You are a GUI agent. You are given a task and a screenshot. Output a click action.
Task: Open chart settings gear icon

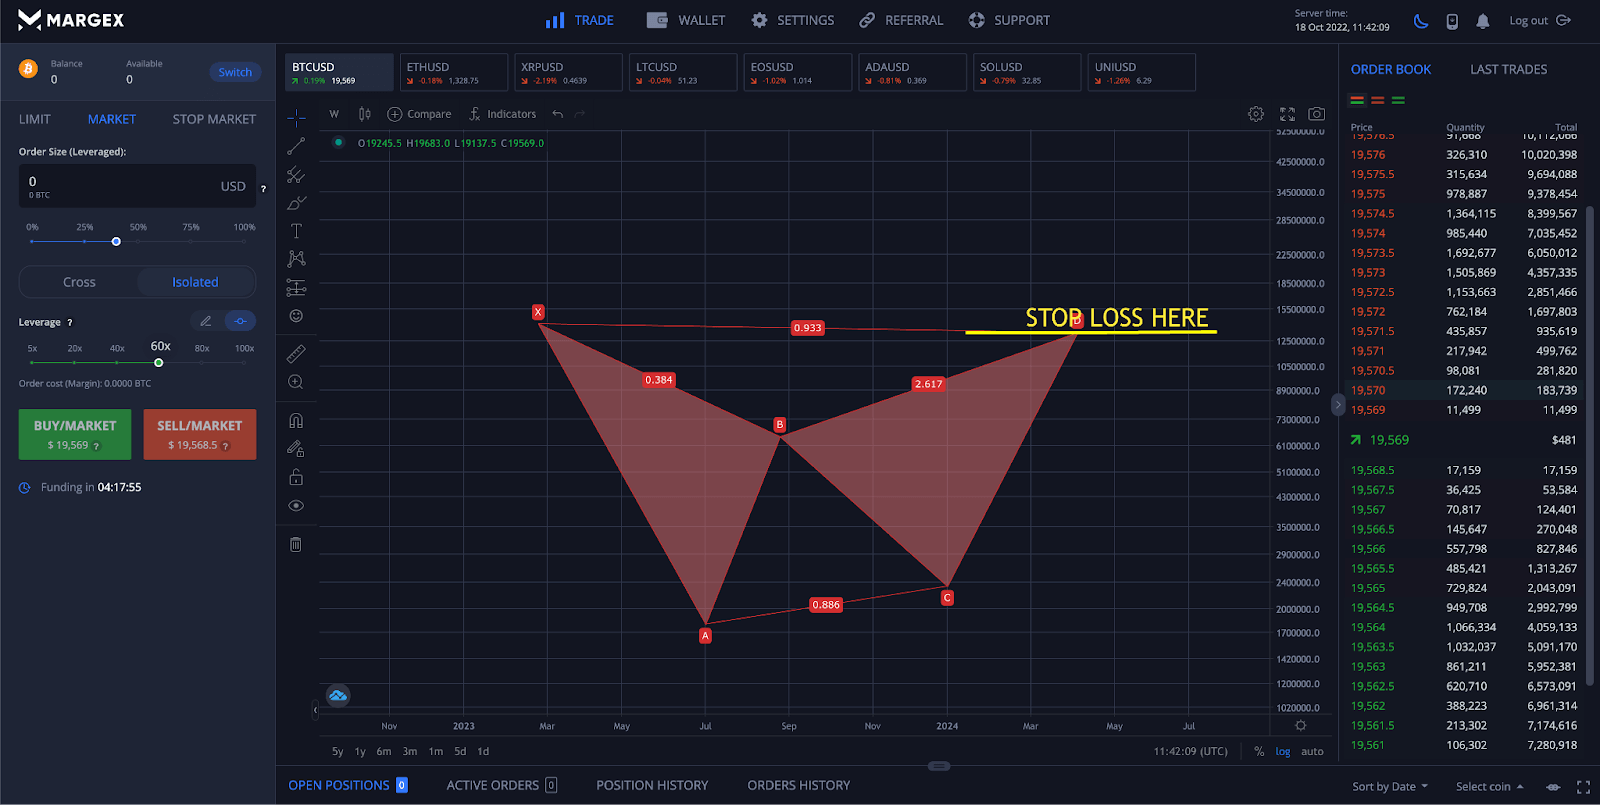1256,114
